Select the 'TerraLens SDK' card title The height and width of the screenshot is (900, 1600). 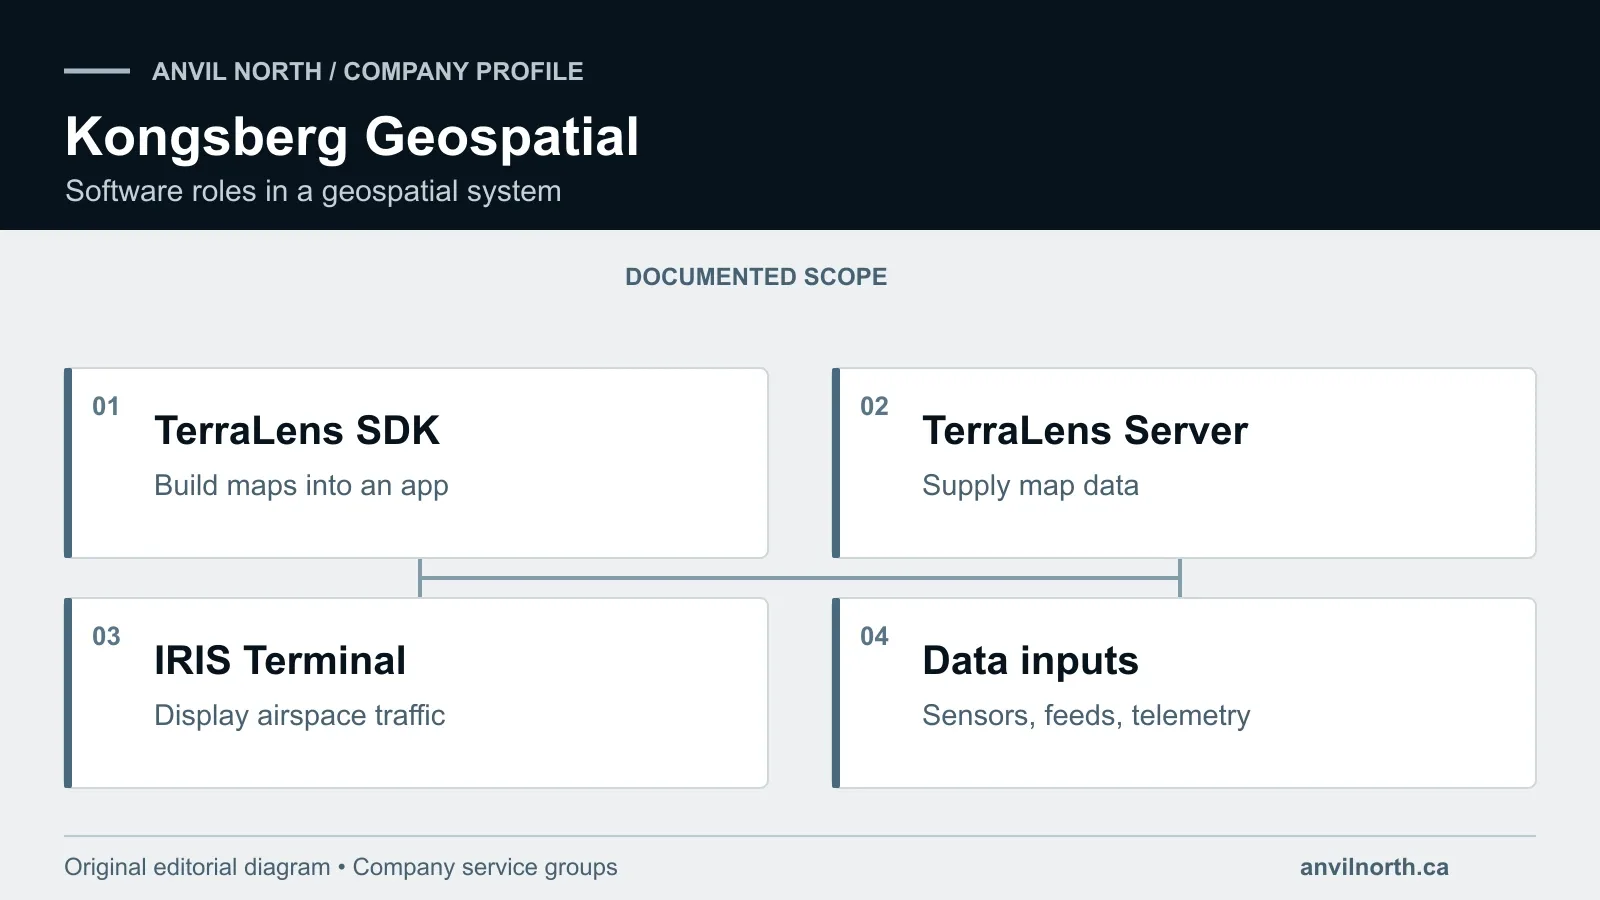tap(297, 431)
